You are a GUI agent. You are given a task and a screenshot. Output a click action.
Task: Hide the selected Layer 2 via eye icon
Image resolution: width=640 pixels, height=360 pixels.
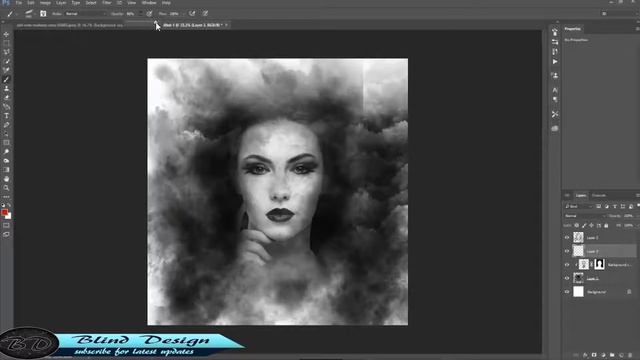(x=567, y=251)
